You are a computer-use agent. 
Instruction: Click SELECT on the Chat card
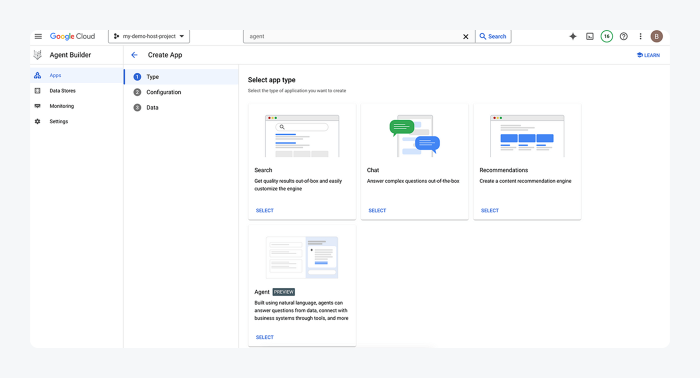tap(377, 211)
